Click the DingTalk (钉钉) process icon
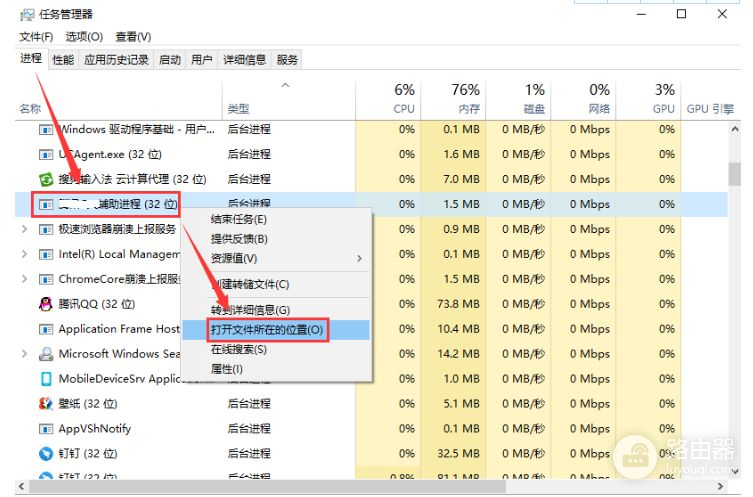 point(45,454)
